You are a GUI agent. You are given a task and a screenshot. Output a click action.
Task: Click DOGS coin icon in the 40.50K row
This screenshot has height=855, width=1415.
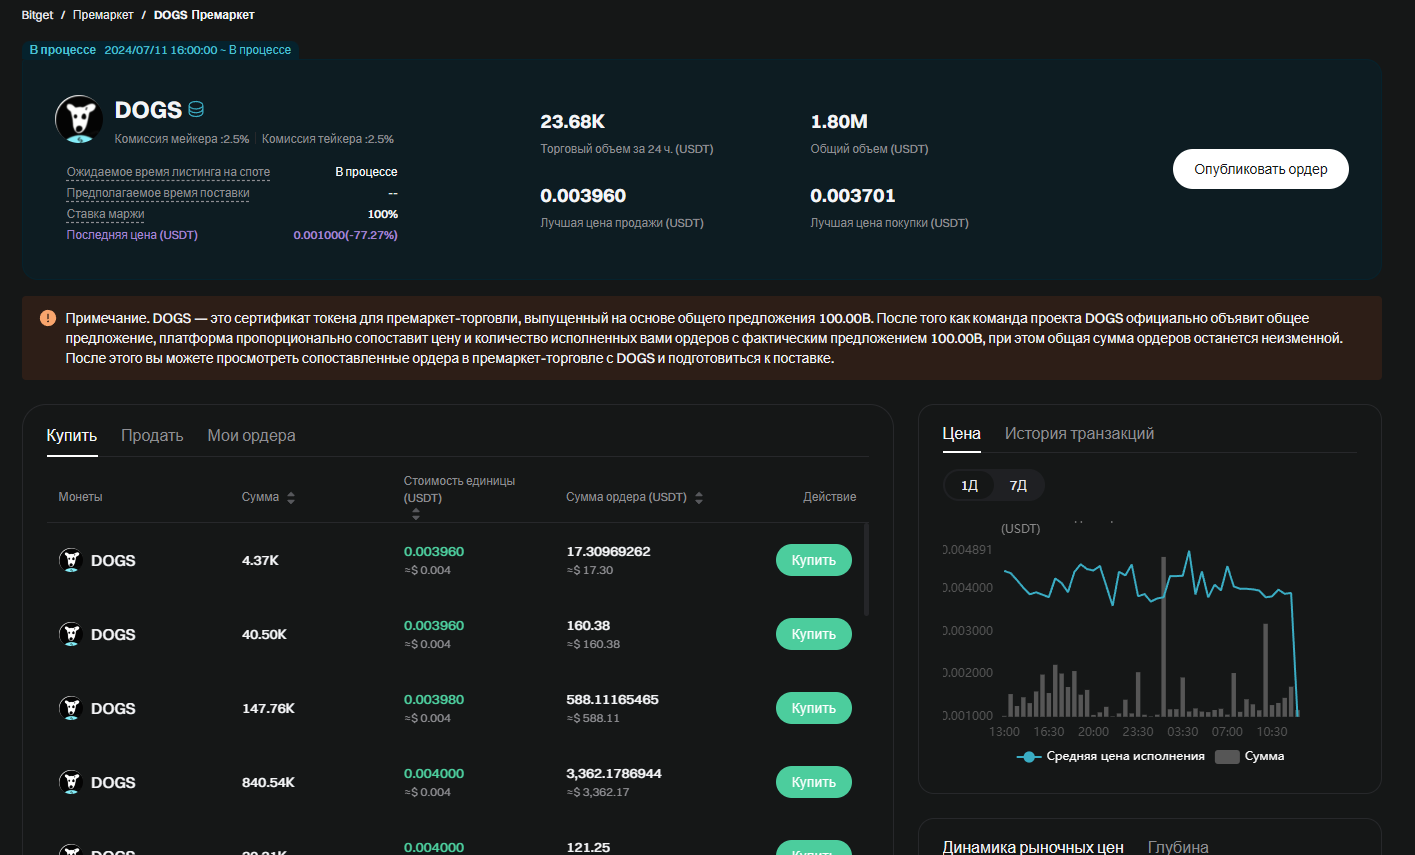[x=70, y=634]
